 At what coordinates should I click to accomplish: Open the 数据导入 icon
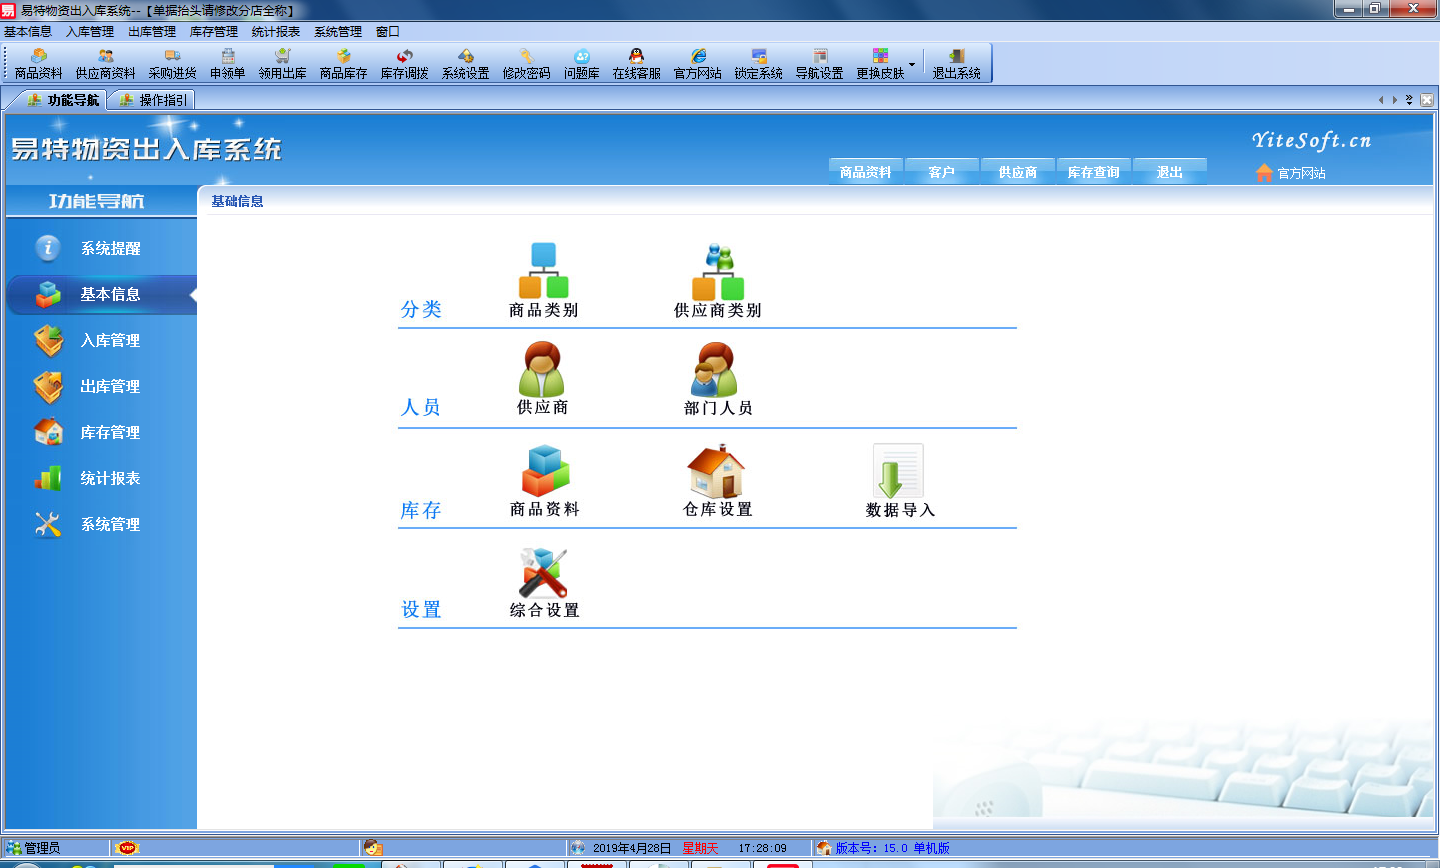pos(900,481)
